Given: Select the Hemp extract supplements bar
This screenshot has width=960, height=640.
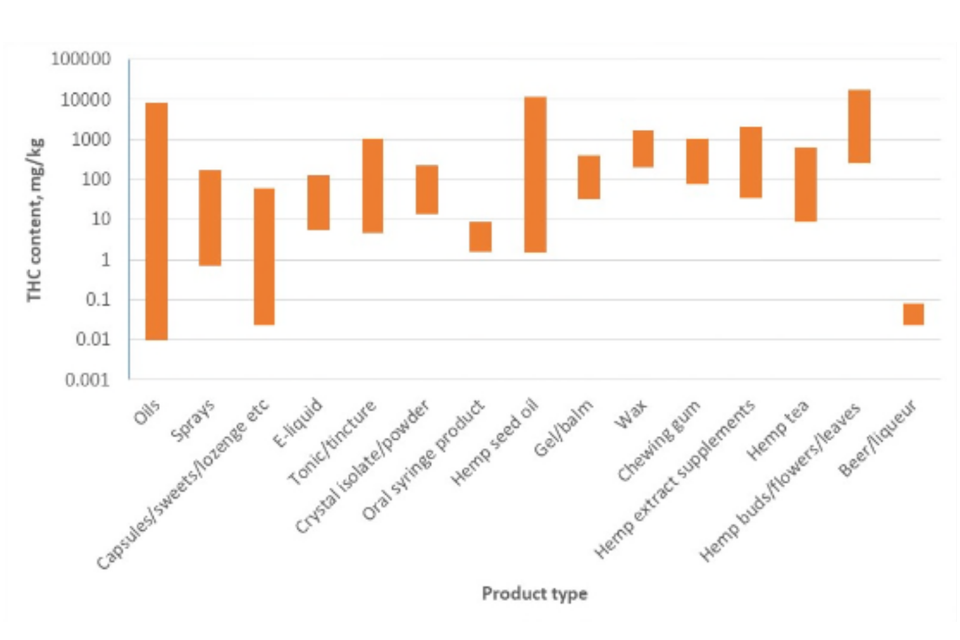Looking at the screenshot, I should [751, 162].
